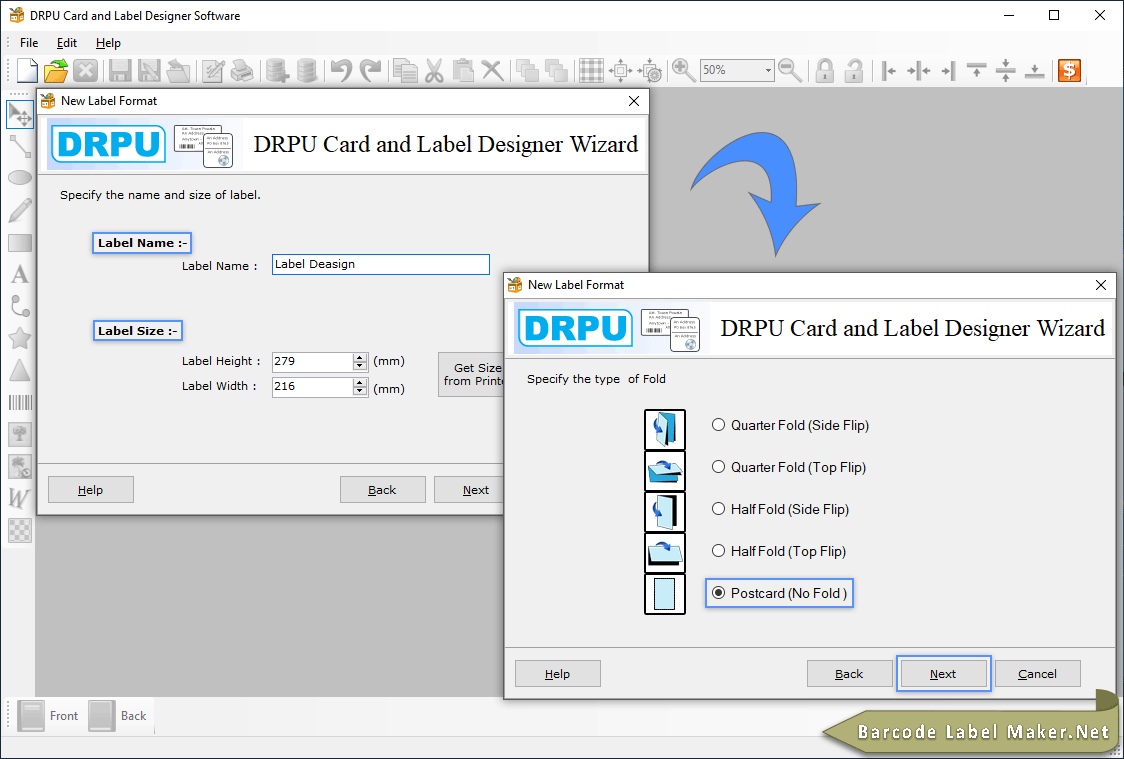The height and width of the screenshot is (759, 1124).
Task: Click the Save floppy disk icon
Action: pyautogui.click(x=120, y=70)
